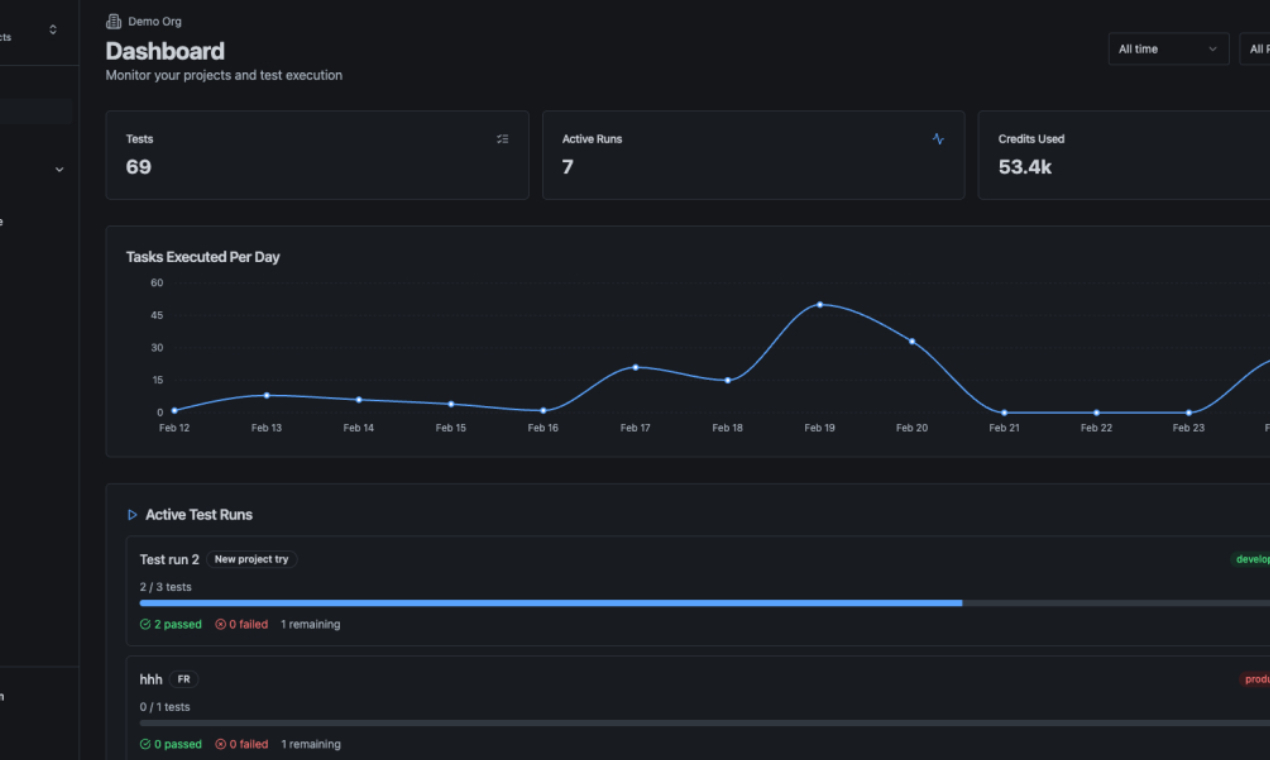This screenshot has height=760, width=1270.
Task: Open the hhh test run
Action: click(x=151, y=680)
